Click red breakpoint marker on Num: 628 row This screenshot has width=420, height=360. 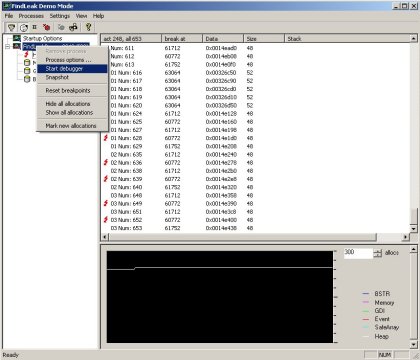tap(106, 138)
